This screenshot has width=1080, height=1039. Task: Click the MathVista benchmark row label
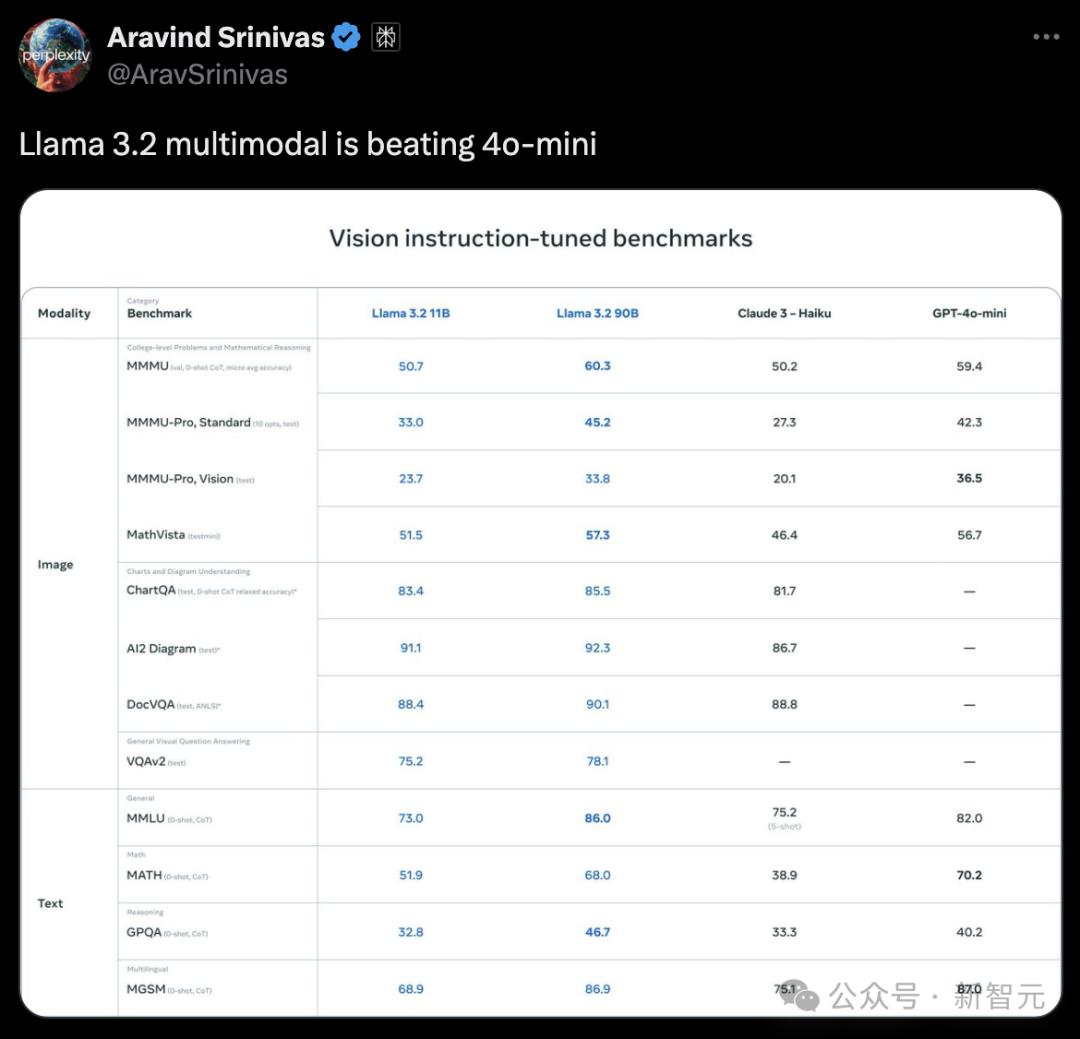point(156,535)
